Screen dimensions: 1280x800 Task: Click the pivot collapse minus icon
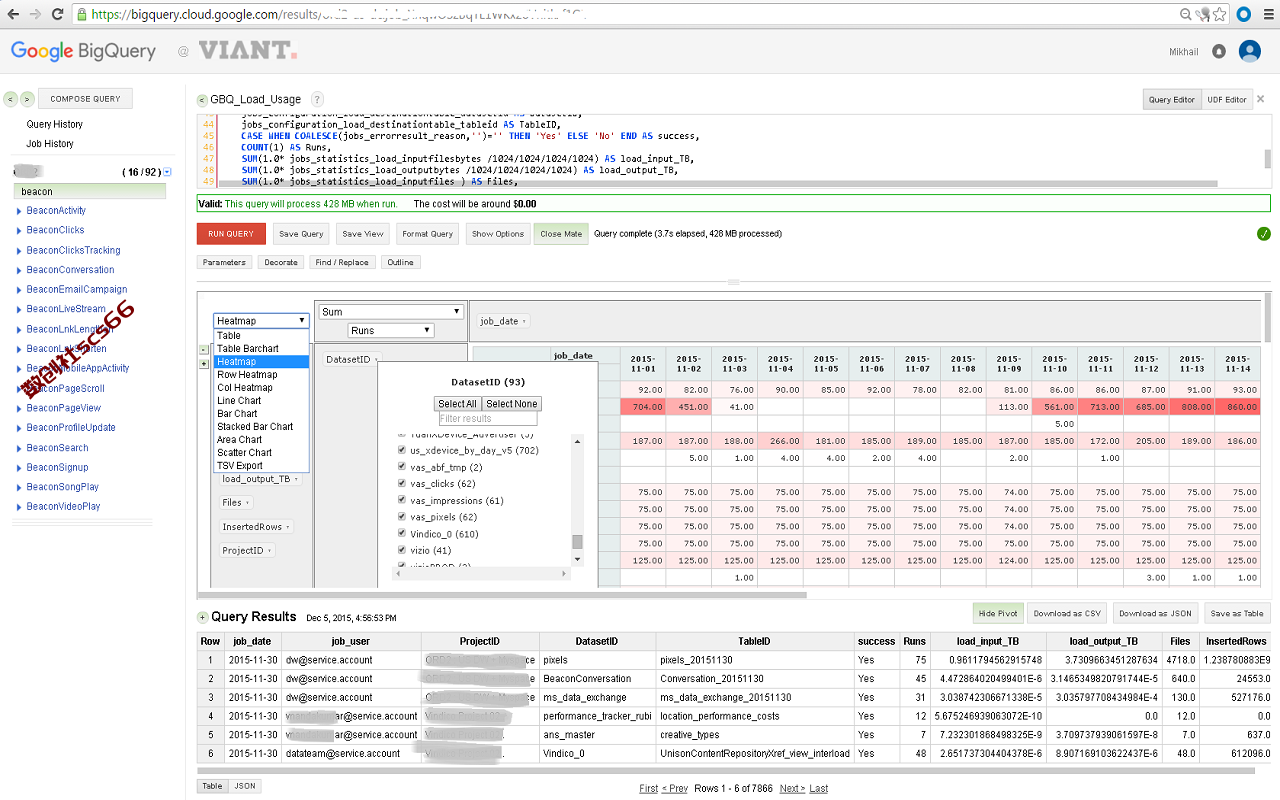tap(204, 350)
